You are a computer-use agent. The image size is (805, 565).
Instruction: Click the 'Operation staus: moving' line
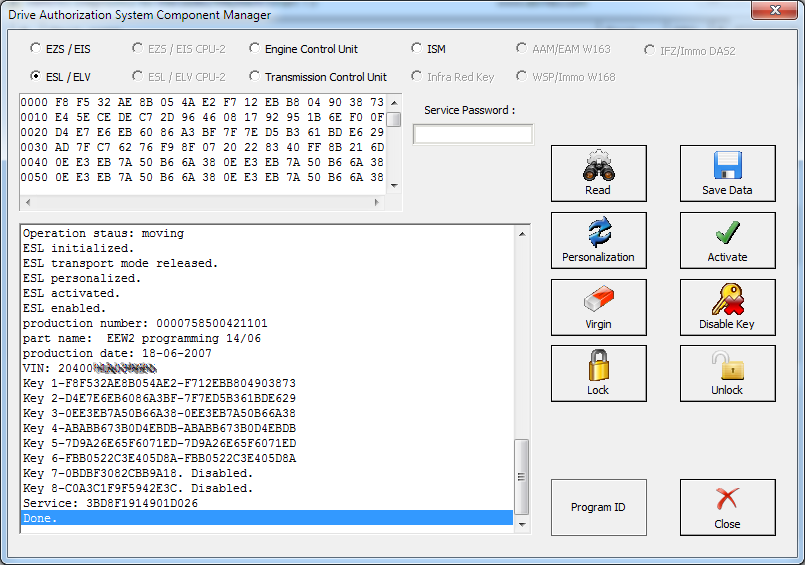(x=103, y=233)
